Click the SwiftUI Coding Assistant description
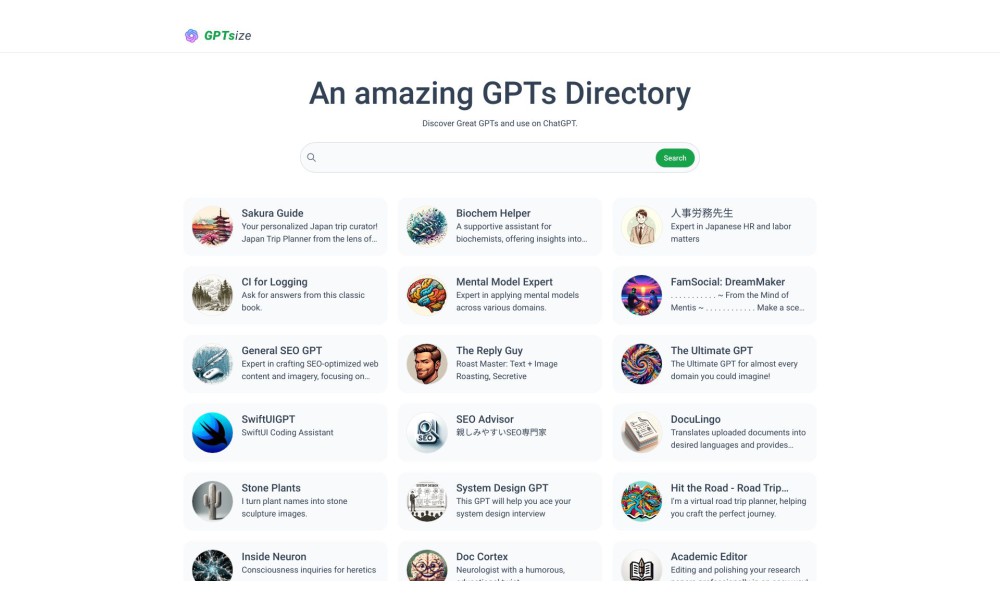This screenshot has width=1000, height=600. [x=288, y=432]
